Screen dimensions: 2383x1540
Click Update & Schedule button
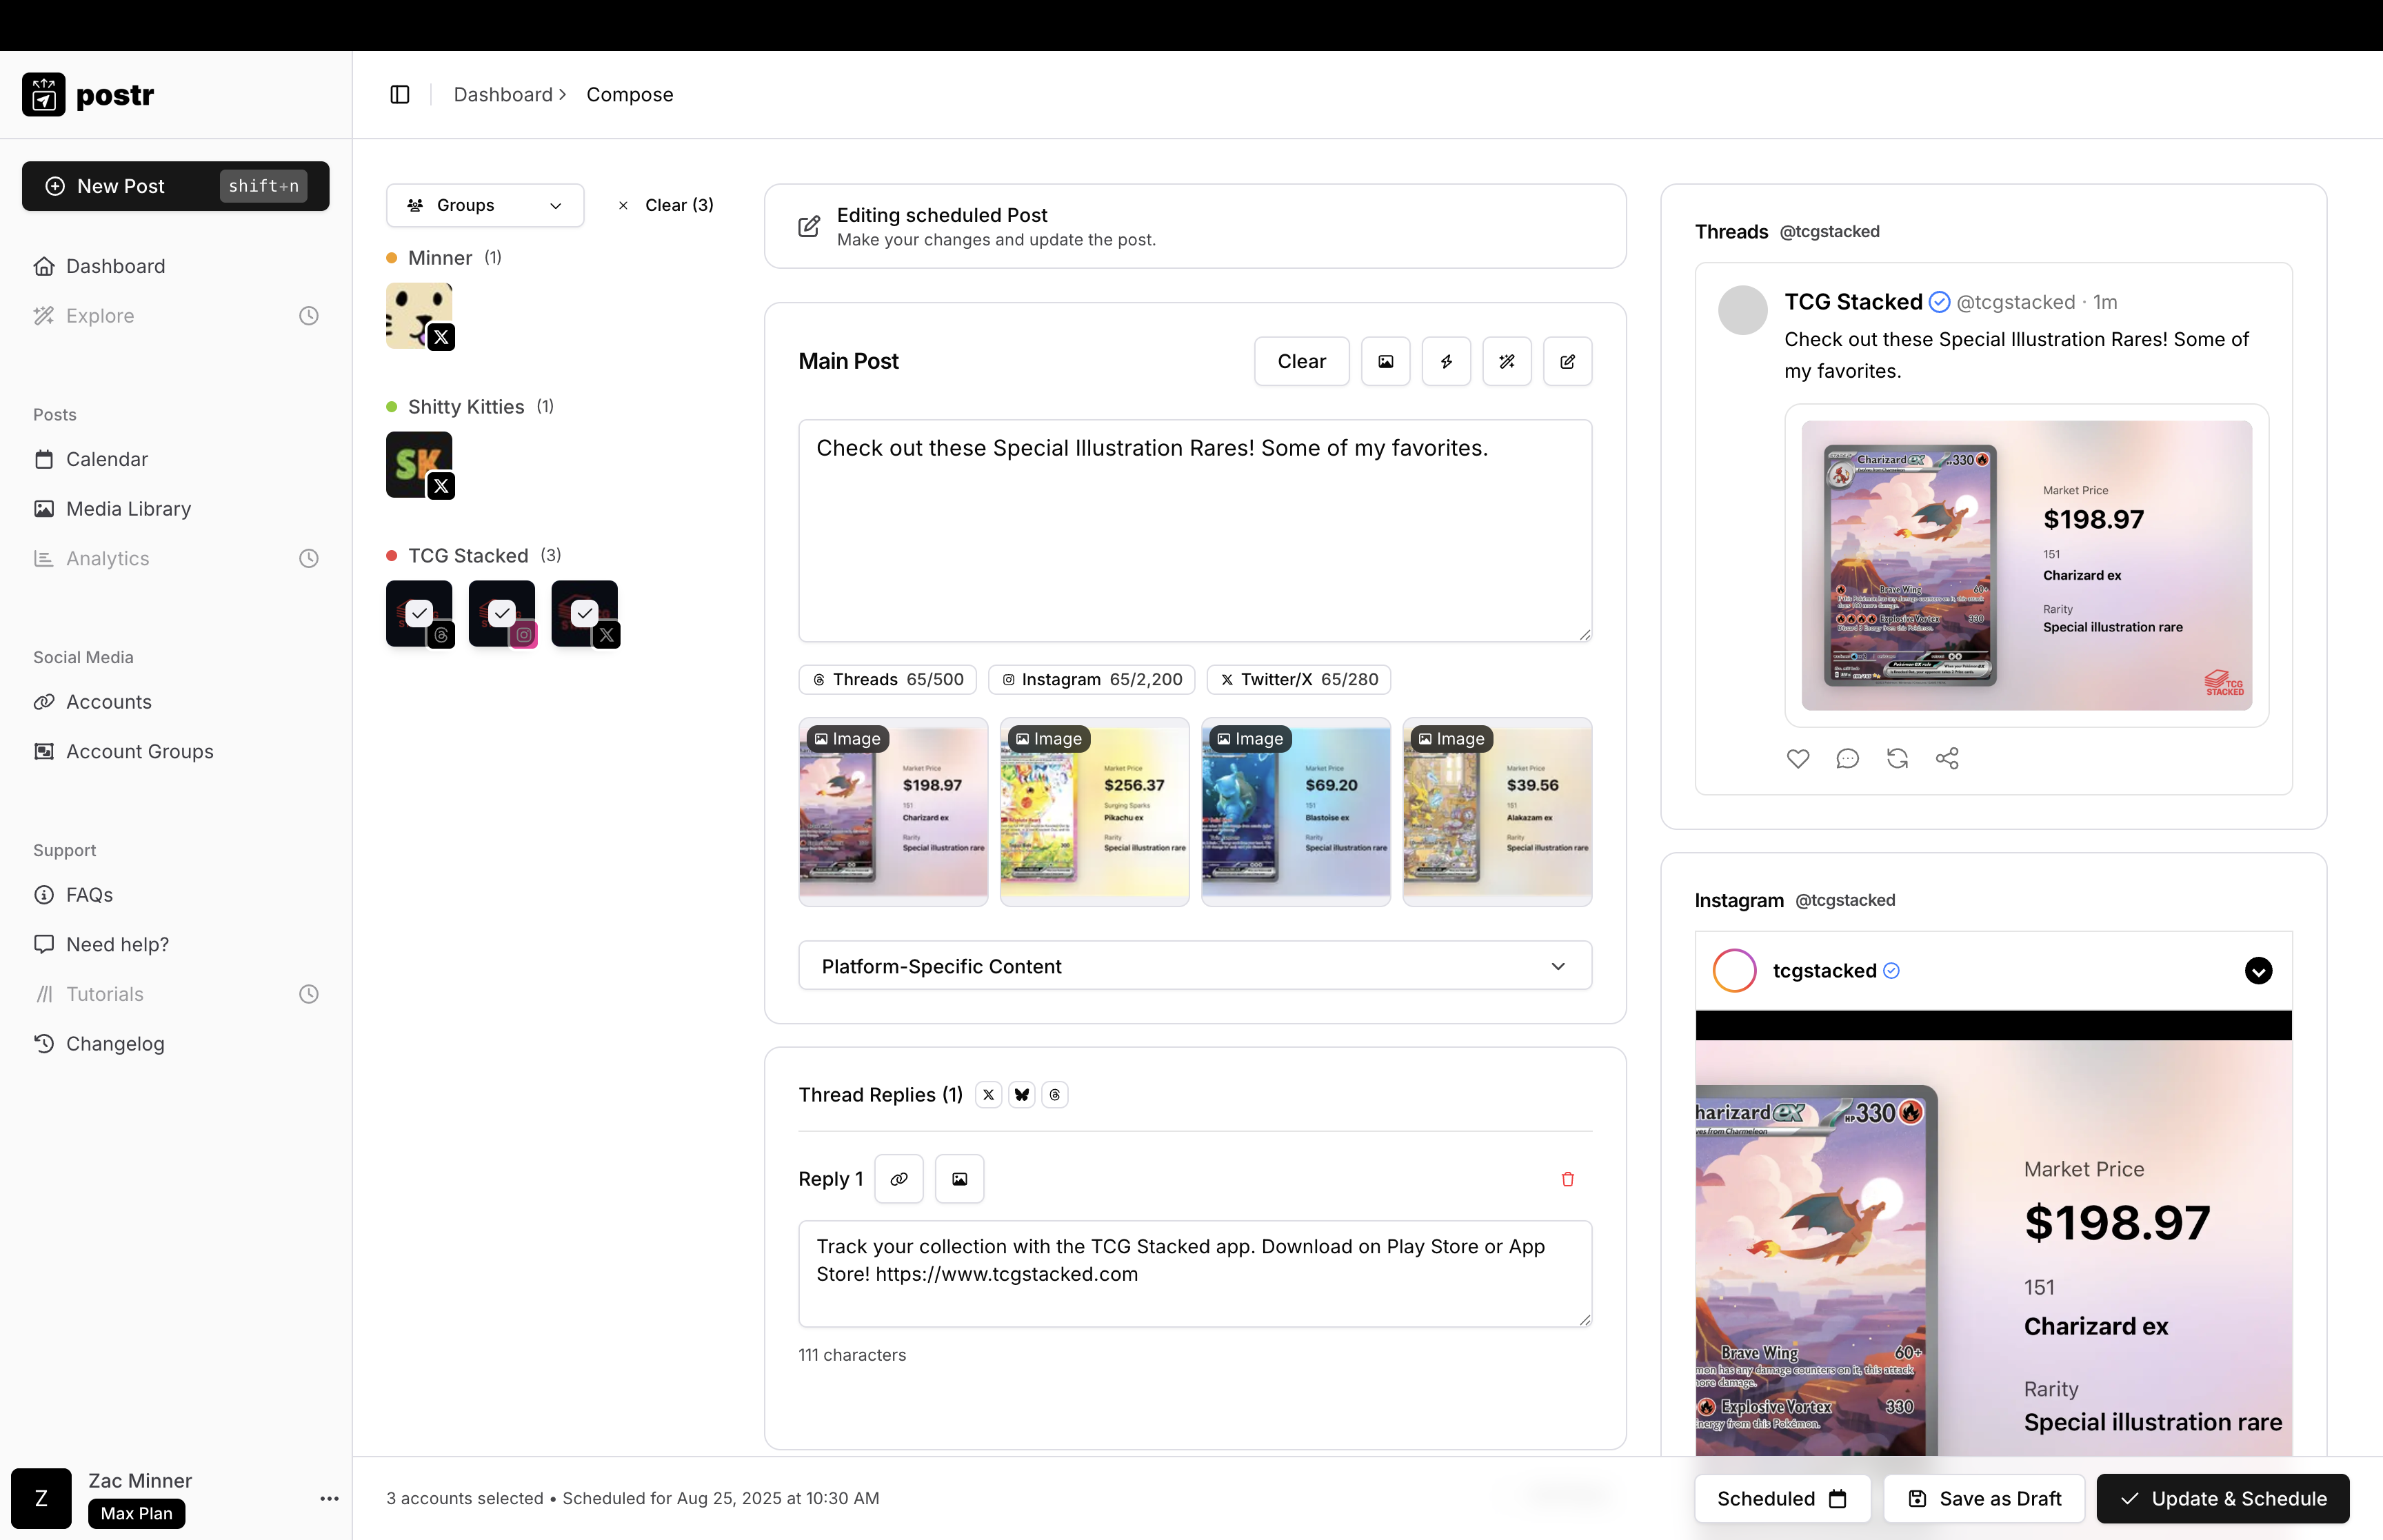2222,1498
